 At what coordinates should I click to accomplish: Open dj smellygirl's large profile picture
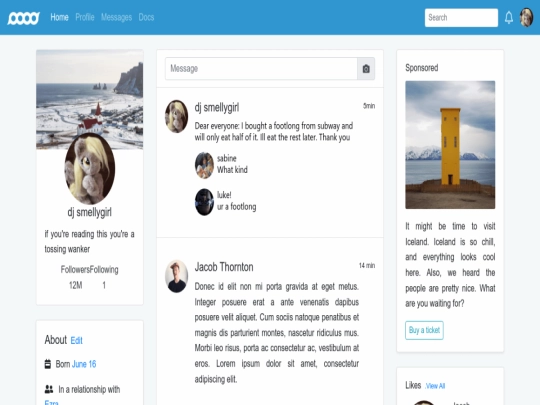click(x=90, y=169)
